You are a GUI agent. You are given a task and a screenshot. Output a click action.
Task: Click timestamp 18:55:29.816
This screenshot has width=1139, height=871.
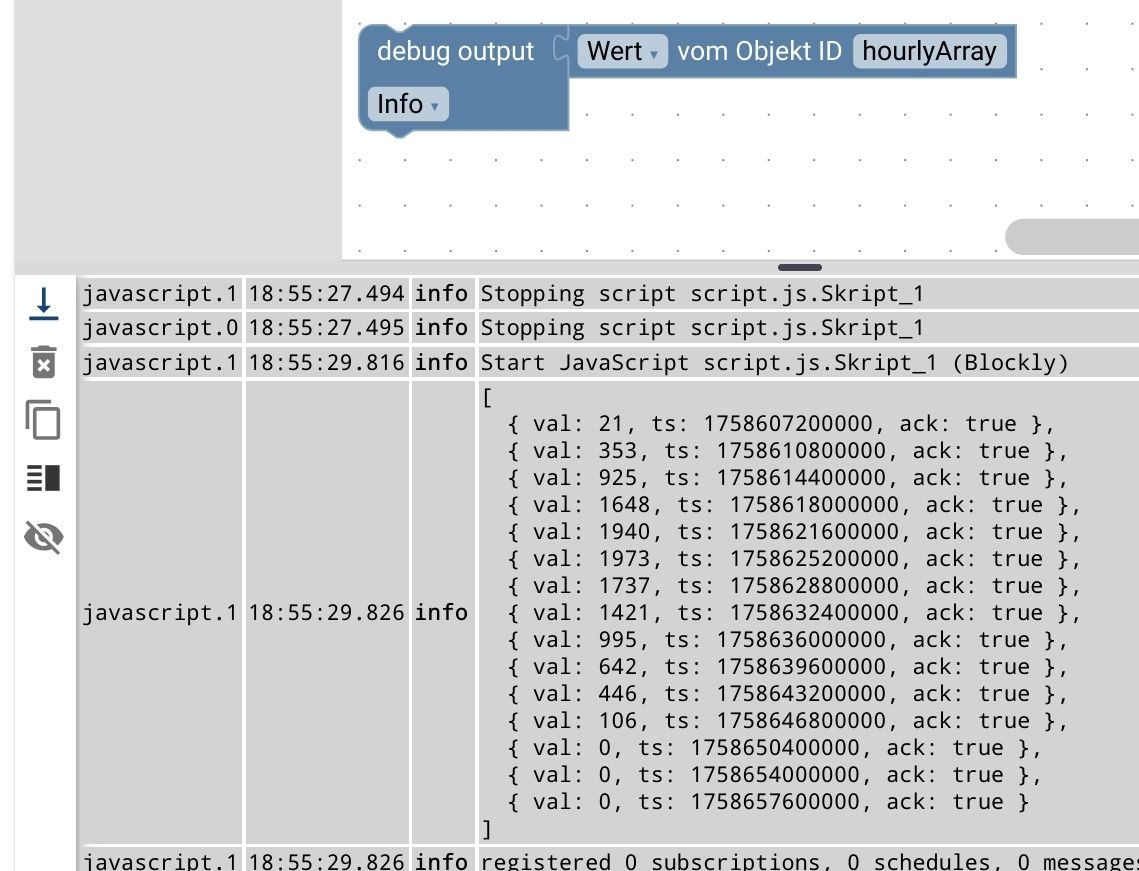point(326,362)
